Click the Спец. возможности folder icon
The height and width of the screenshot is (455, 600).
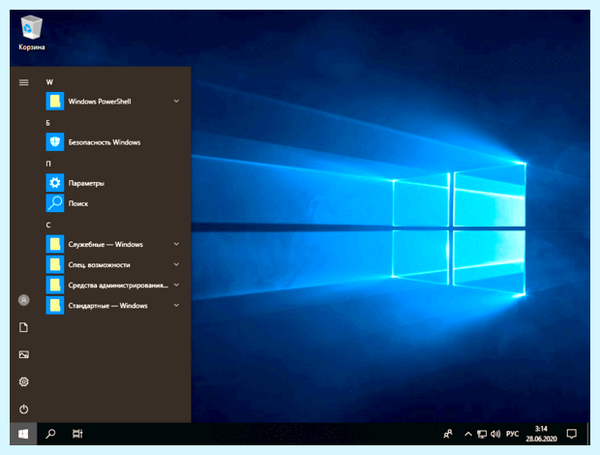point(55,264)
